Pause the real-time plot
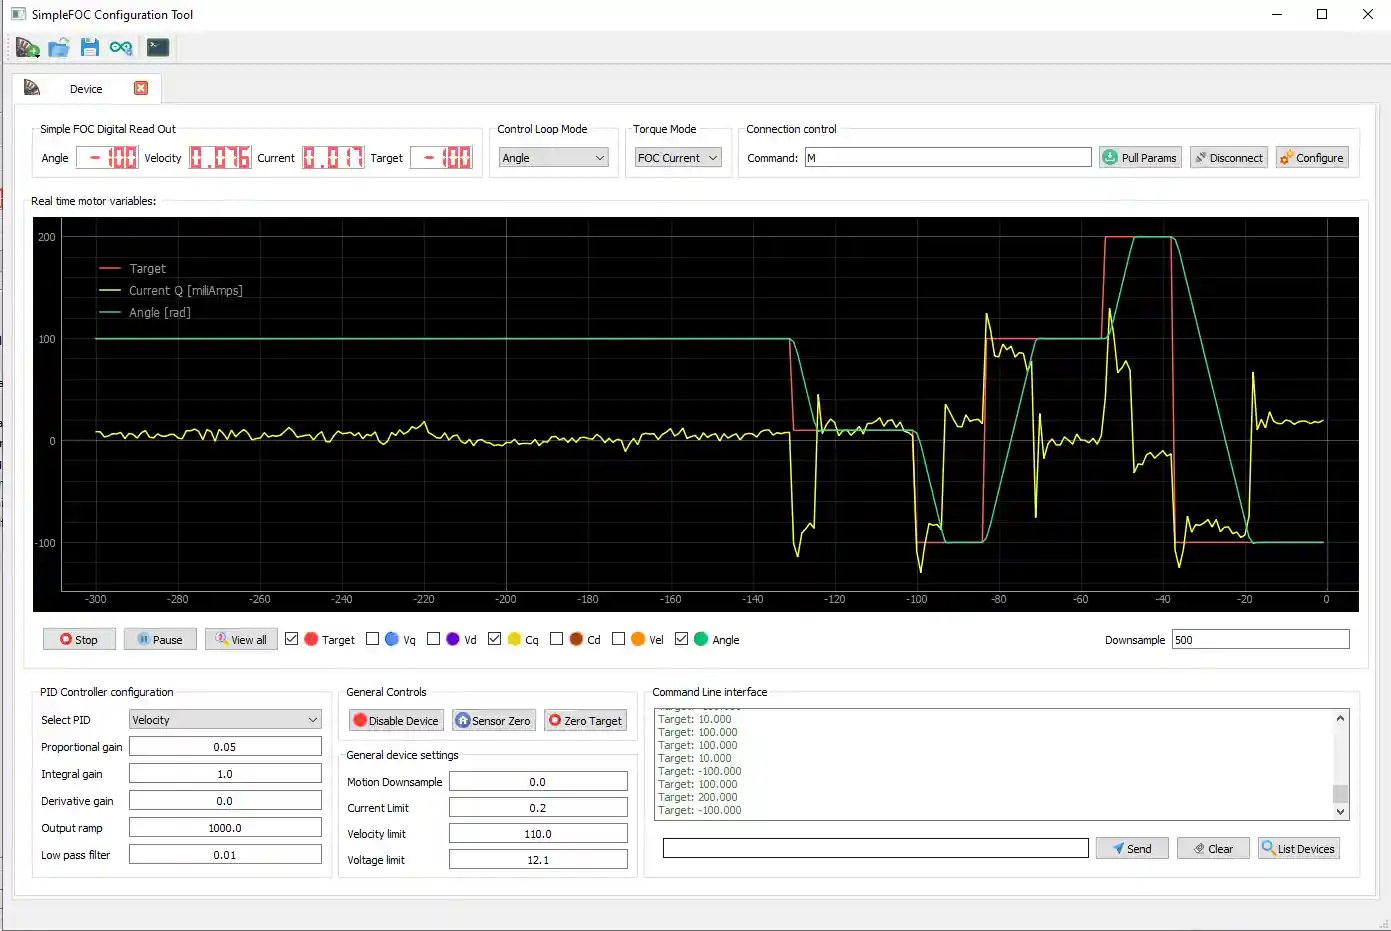 point(160,639)
